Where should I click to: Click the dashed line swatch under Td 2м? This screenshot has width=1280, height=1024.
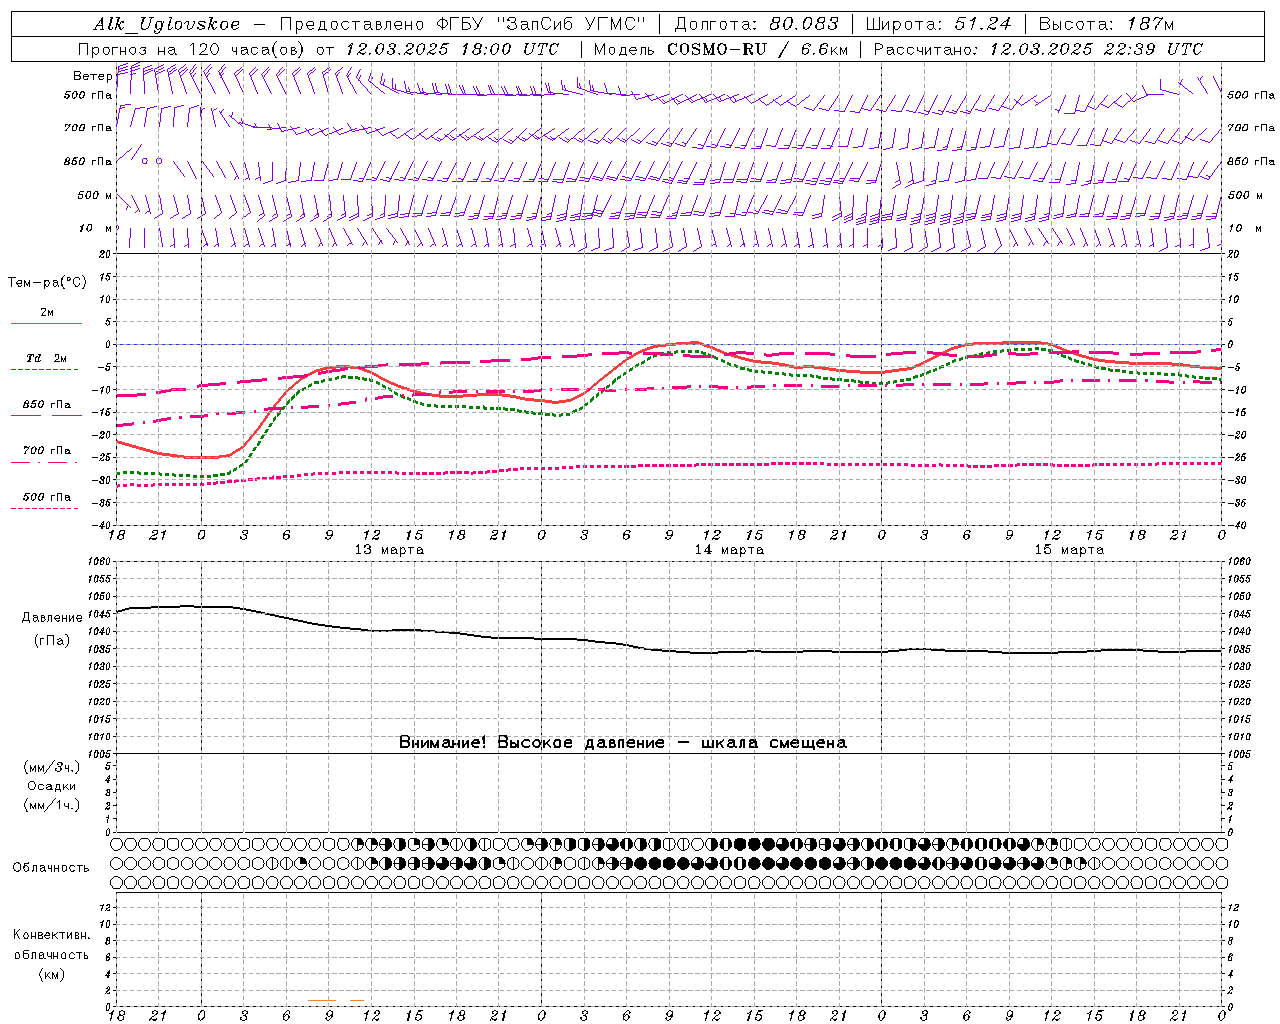pyautogui.click(x=44, y=370)
